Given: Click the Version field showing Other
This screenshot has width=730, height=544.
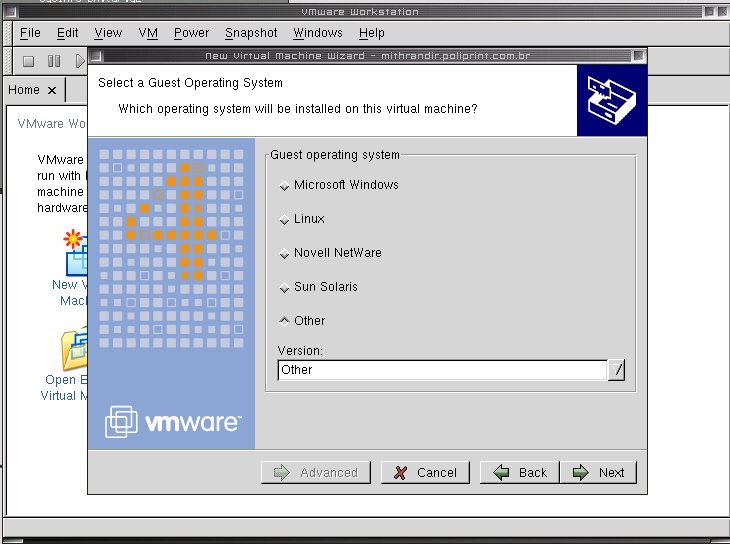Looking at the screenshot, I should click(x=441, y=370).
